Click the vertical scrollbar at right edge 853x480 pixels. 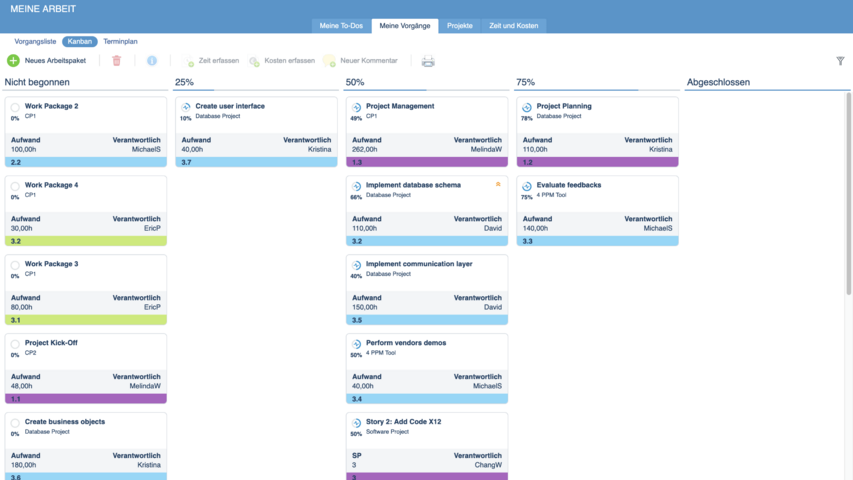coord(849,250)
